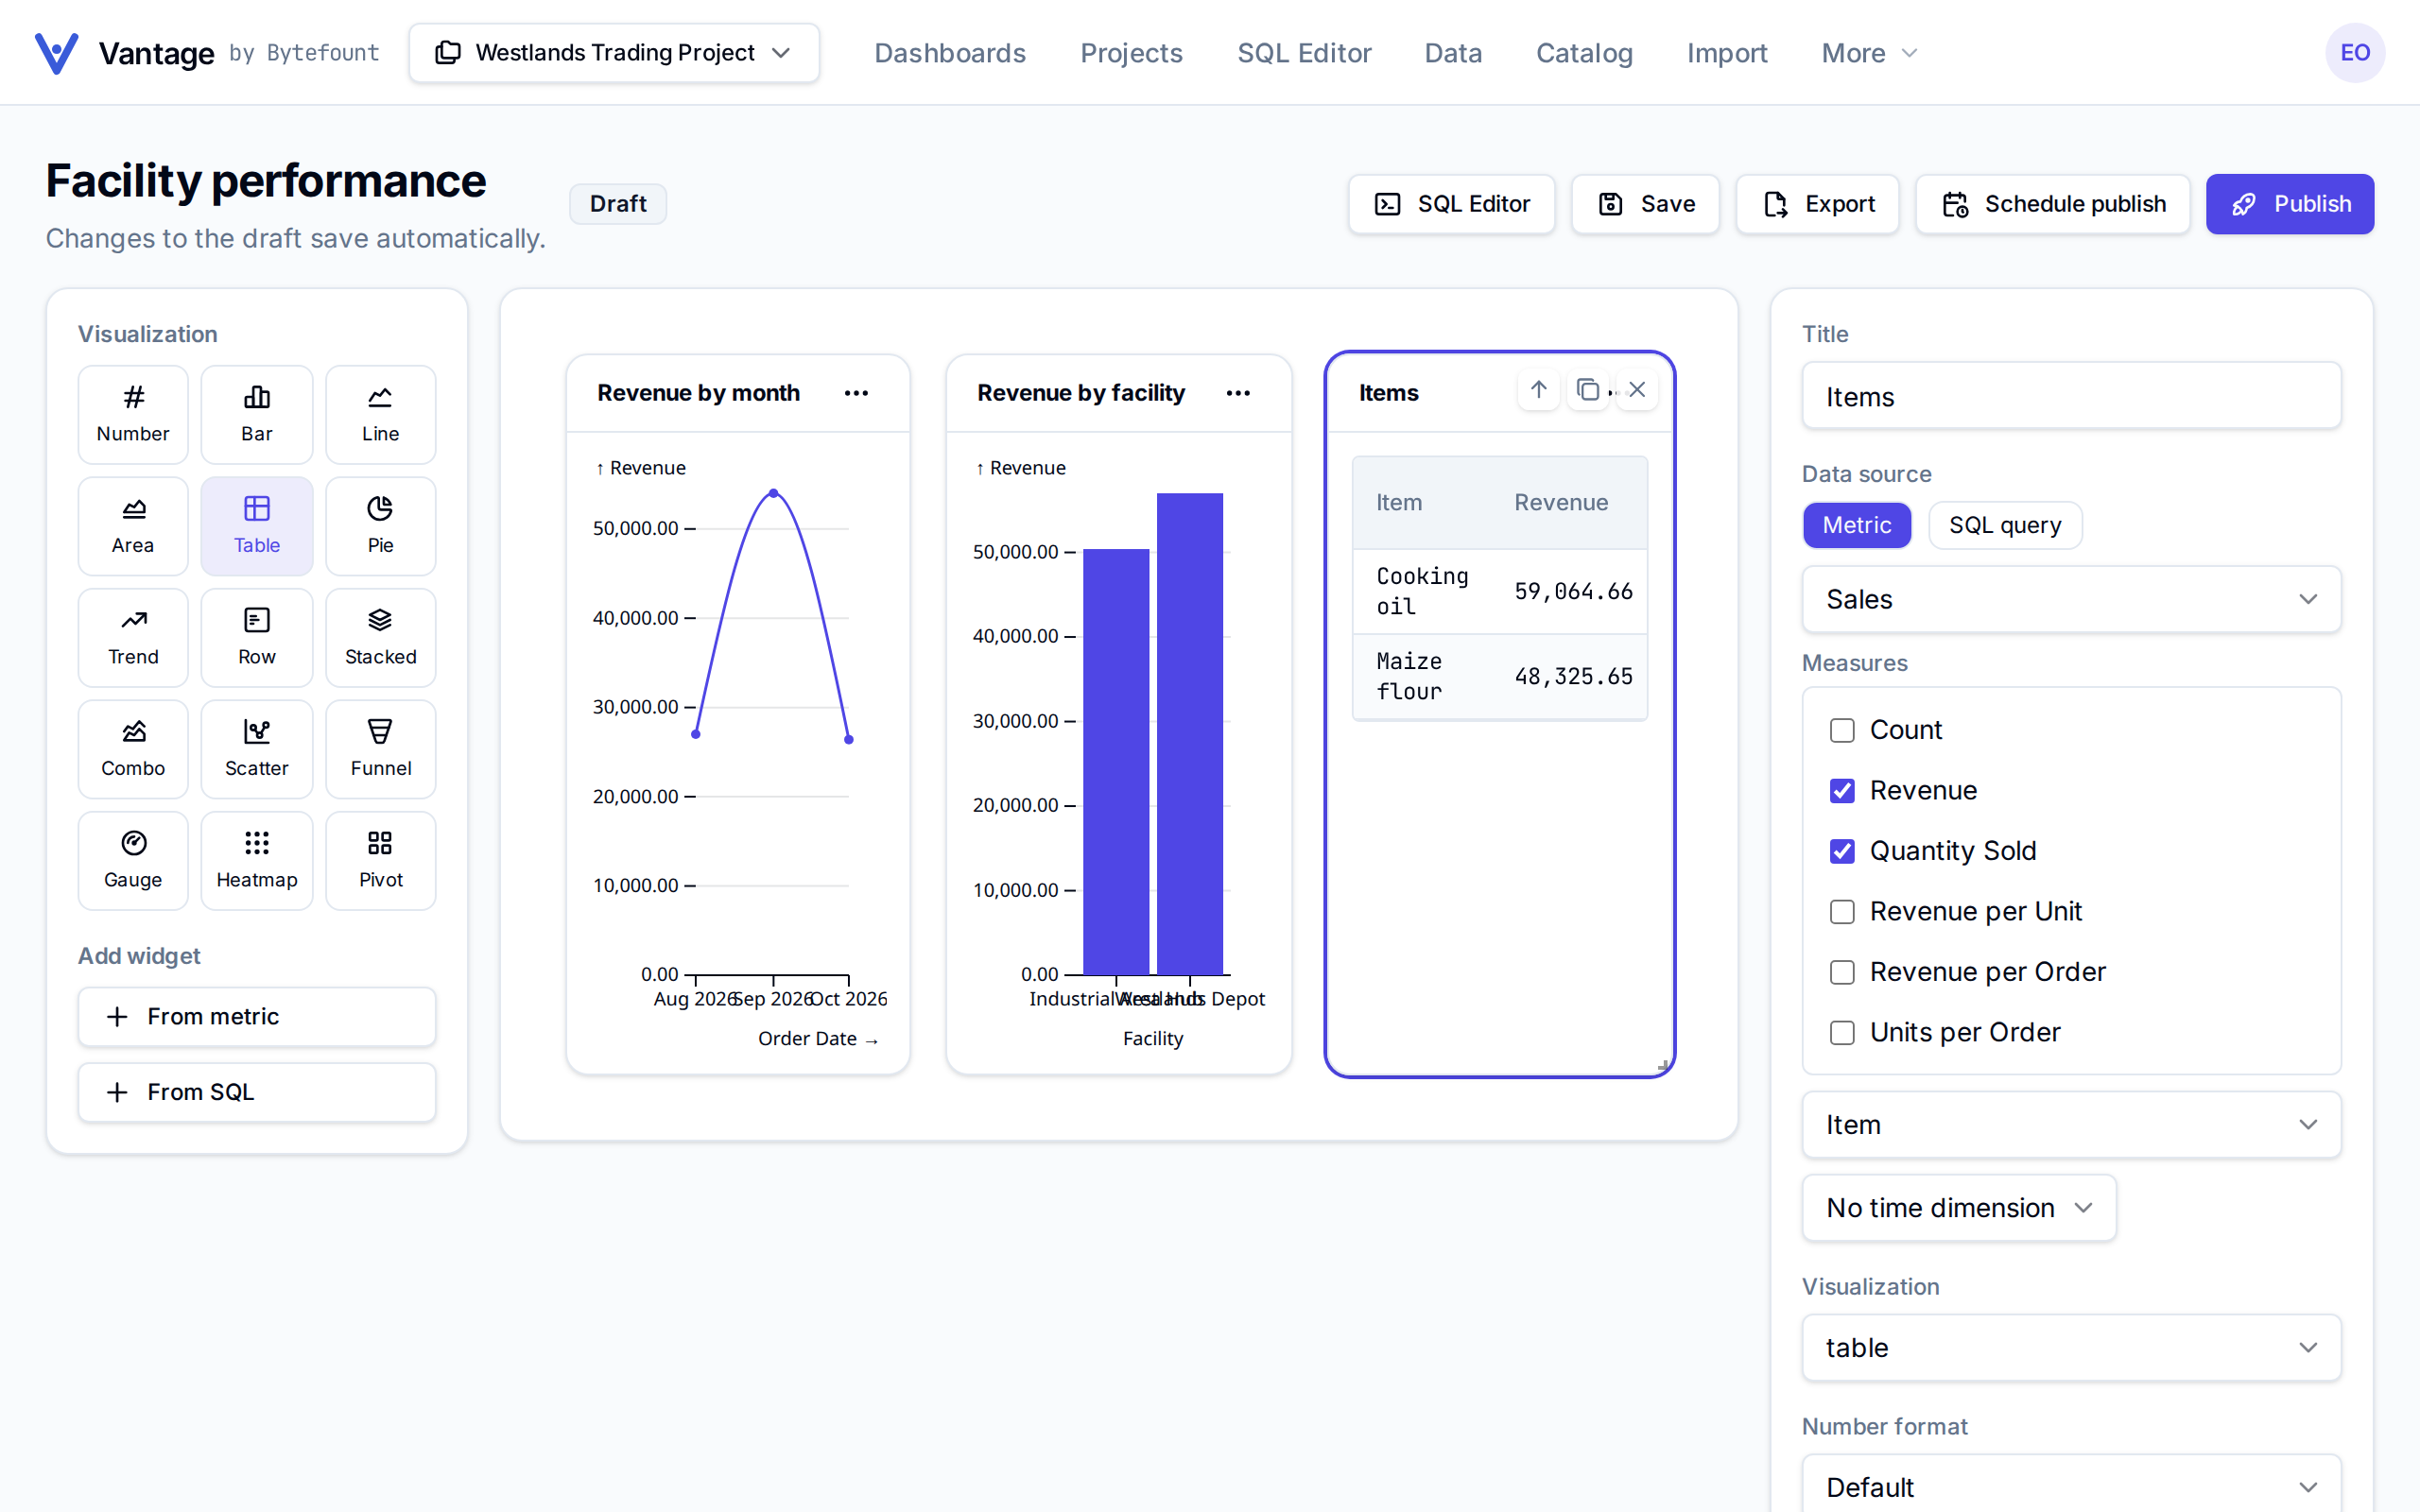Open the table visualization dropdown

point(2071,1348)
